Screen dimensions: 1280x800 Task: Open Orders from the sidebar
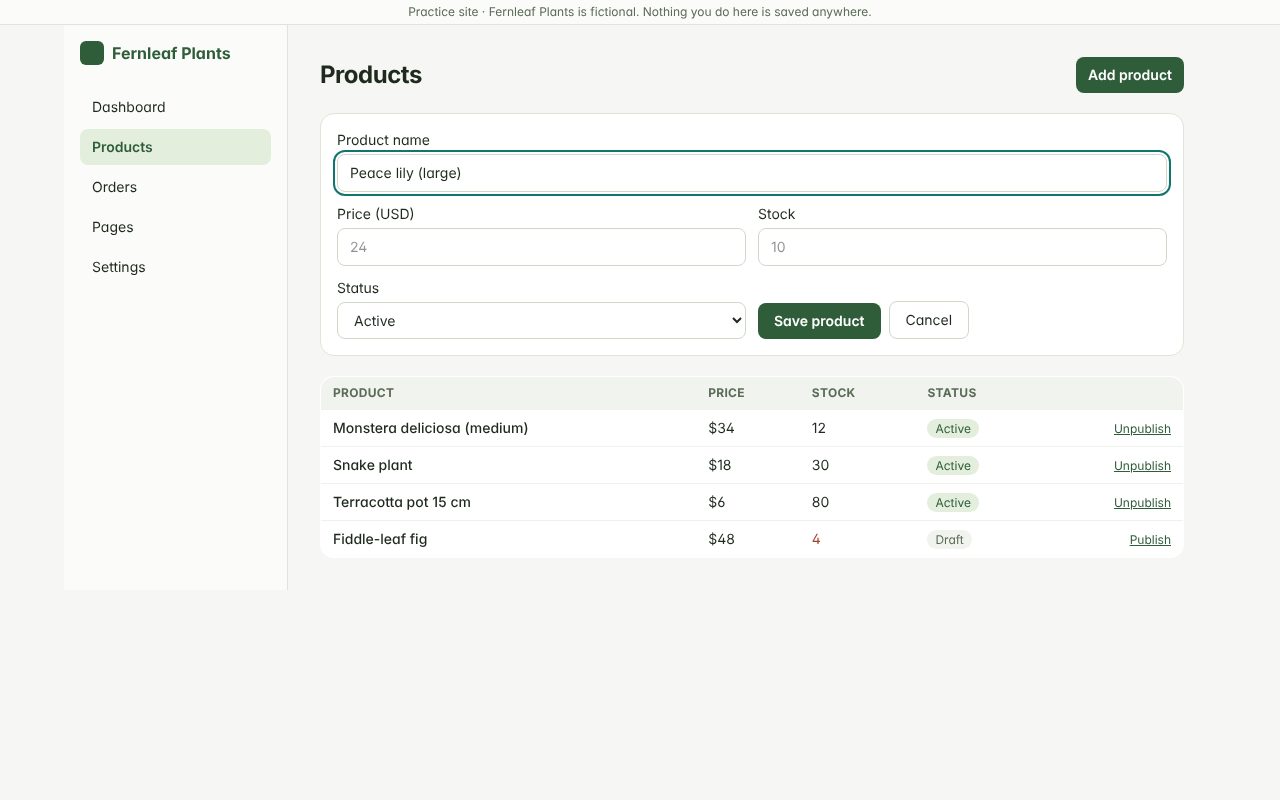(x=175, y=187)
